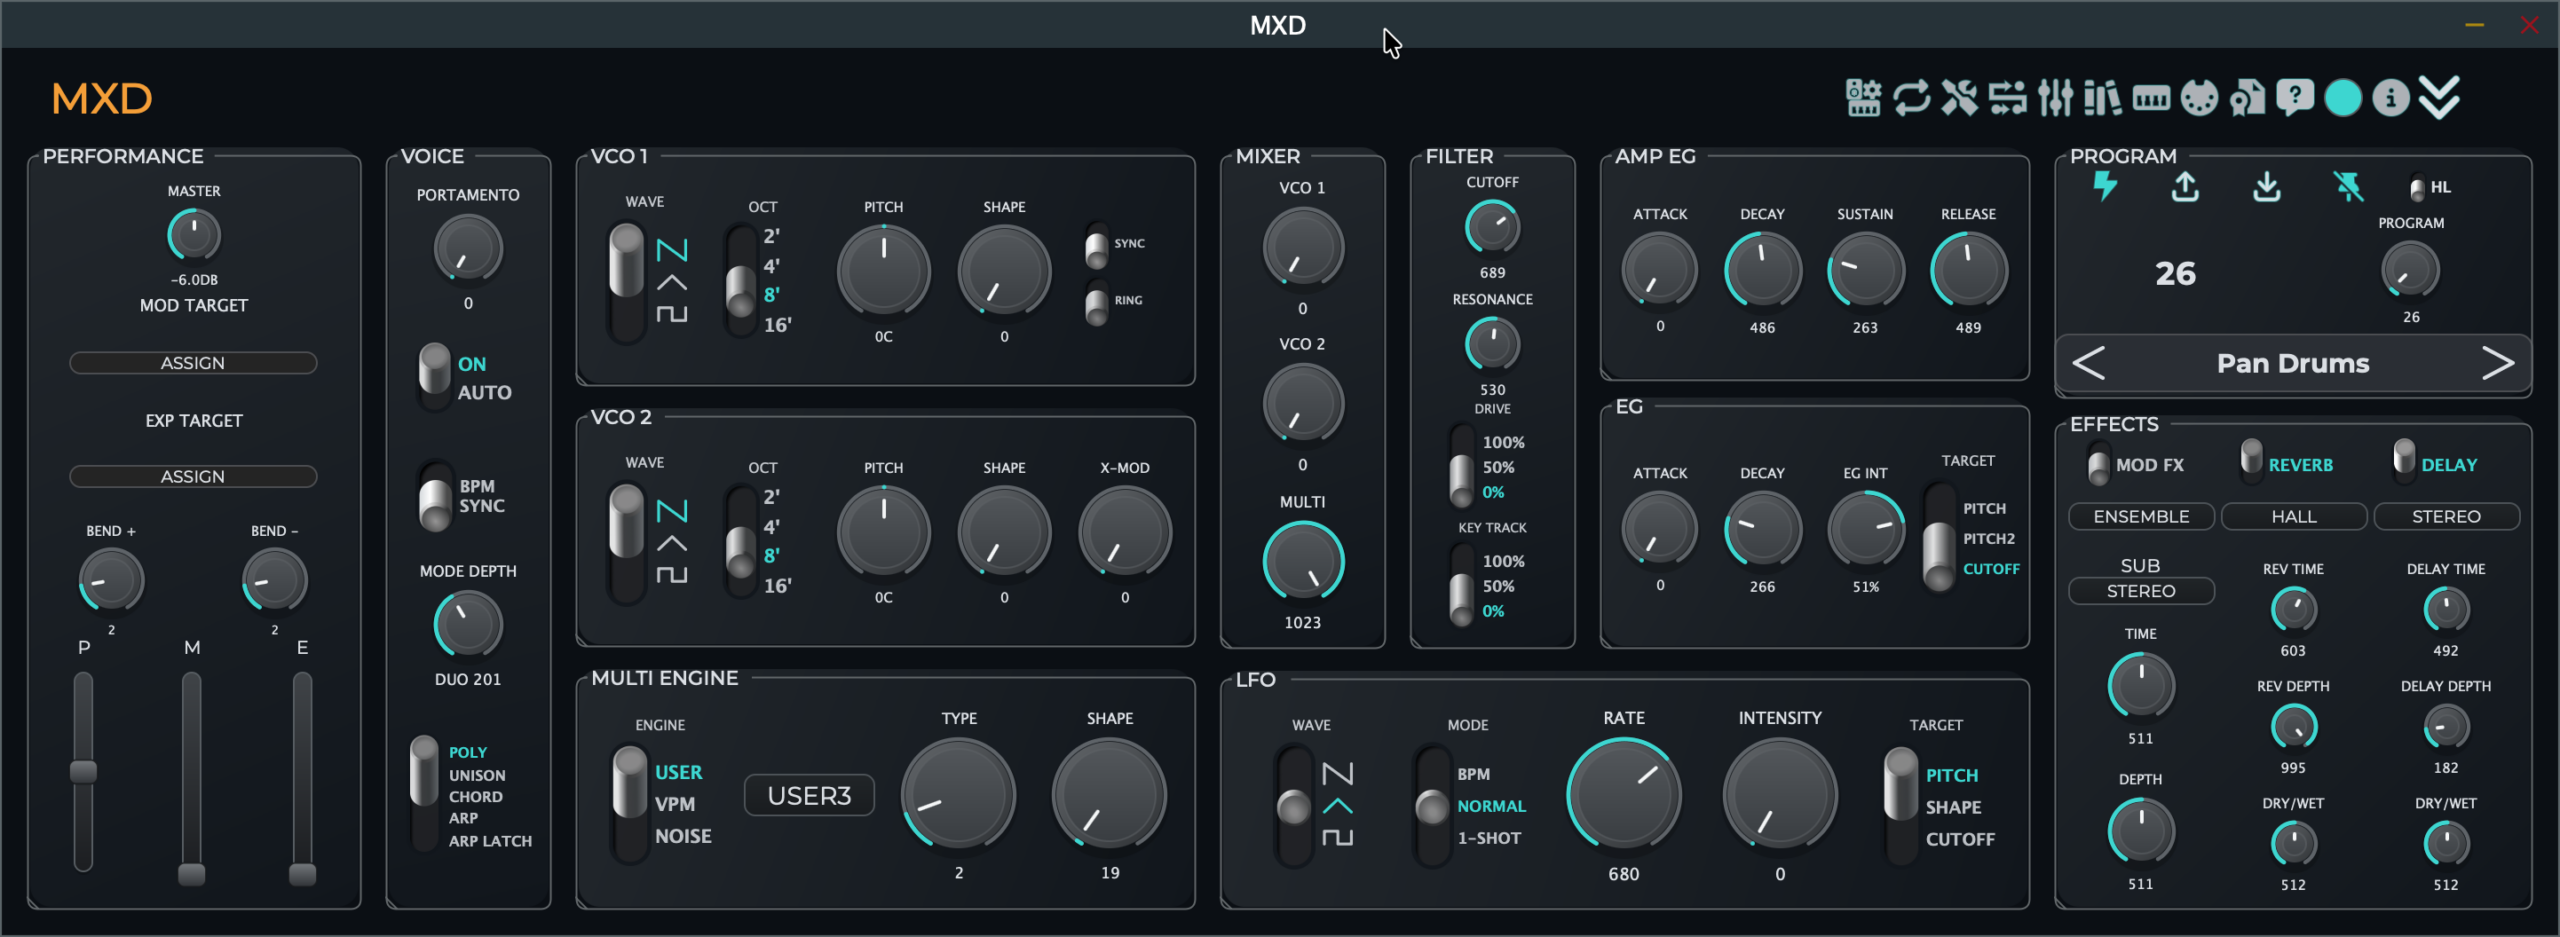Image resolution: width=2560 pixels, height=937 pixels.
Task: Click the Program number knob
Action: coord(2410,270)
